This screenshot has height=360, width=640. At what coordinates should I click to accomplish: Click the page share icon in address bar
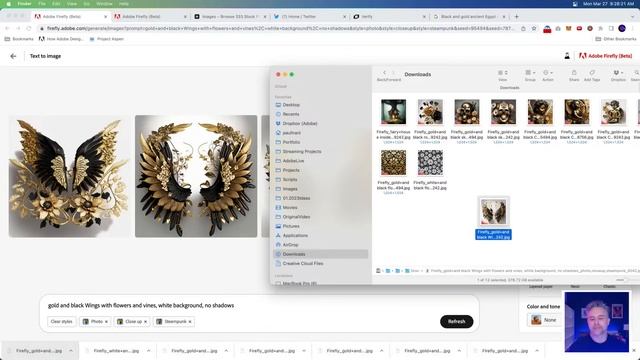click(523, 29)
